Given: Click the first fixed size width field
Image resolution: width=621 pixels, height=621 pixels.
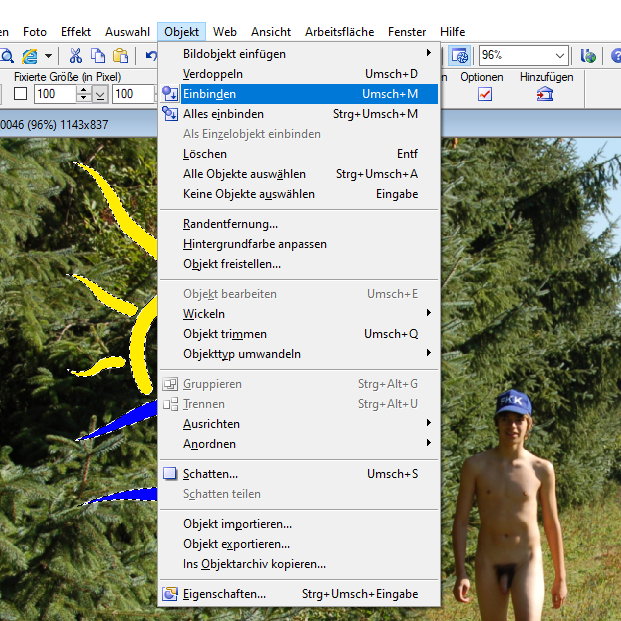Looking at the screenshot, I should pyautogui.click(x=54, y=94).
